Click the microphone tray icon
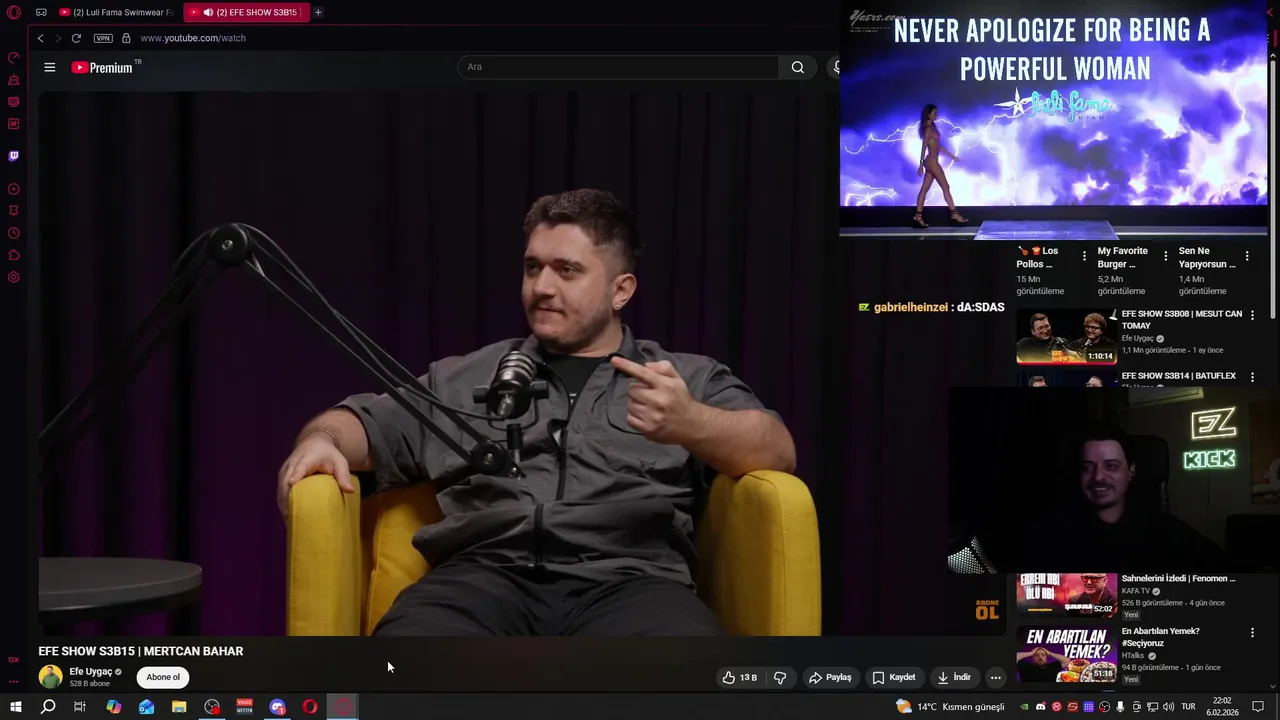The image size is (1280, 720). pos(1120,707)
